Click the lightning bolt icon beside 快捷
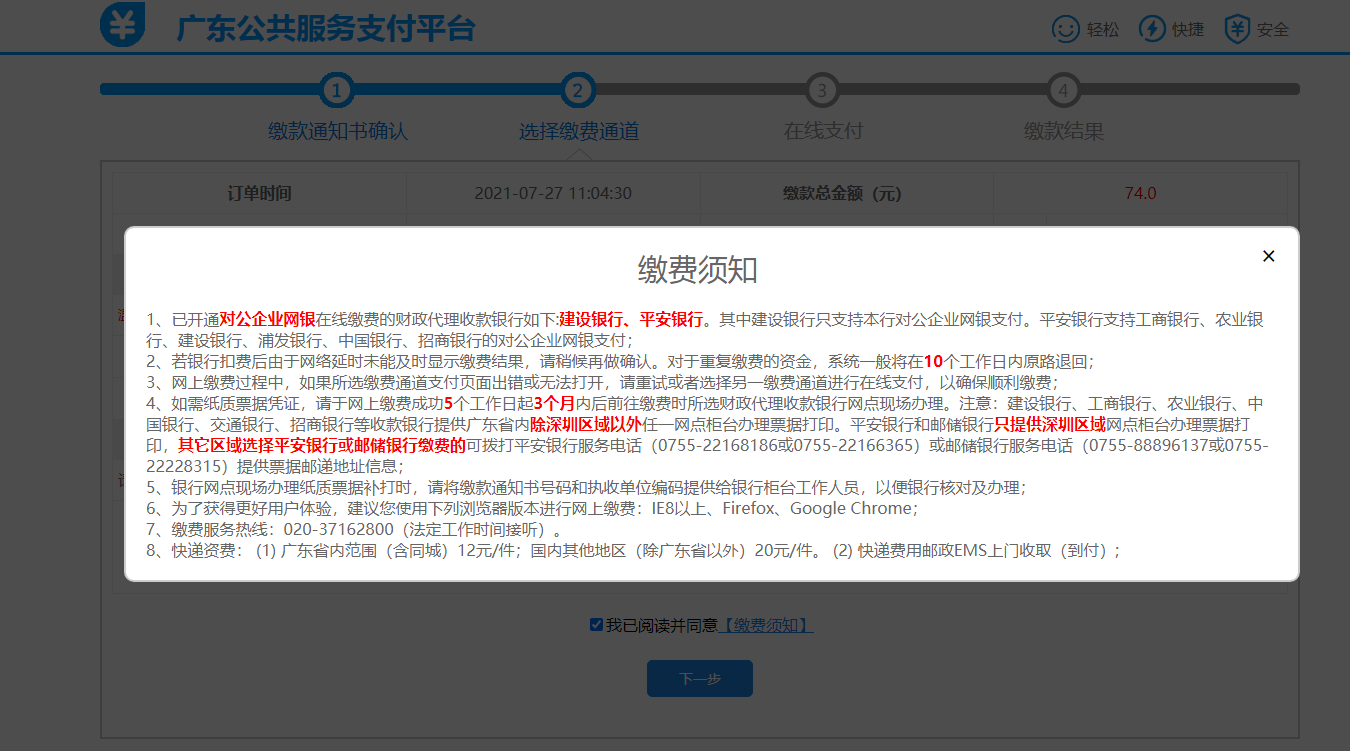 point(1152,29)
